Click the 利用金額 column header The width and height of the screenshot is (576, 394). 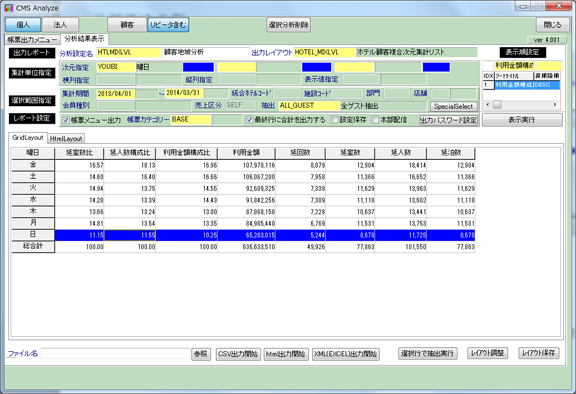tap(246, 153)
